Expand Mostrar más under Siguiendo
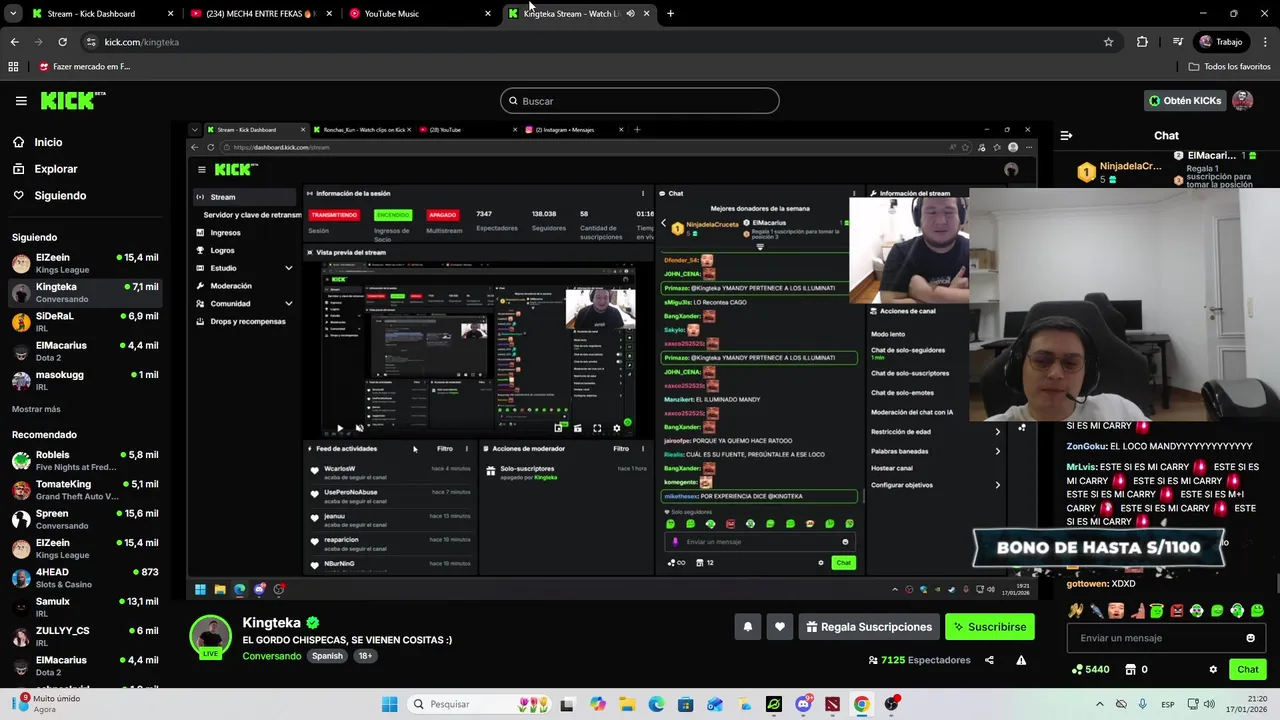Image resolution: width=1280 pixels, height=720 pixels. (x=36, y=409)
